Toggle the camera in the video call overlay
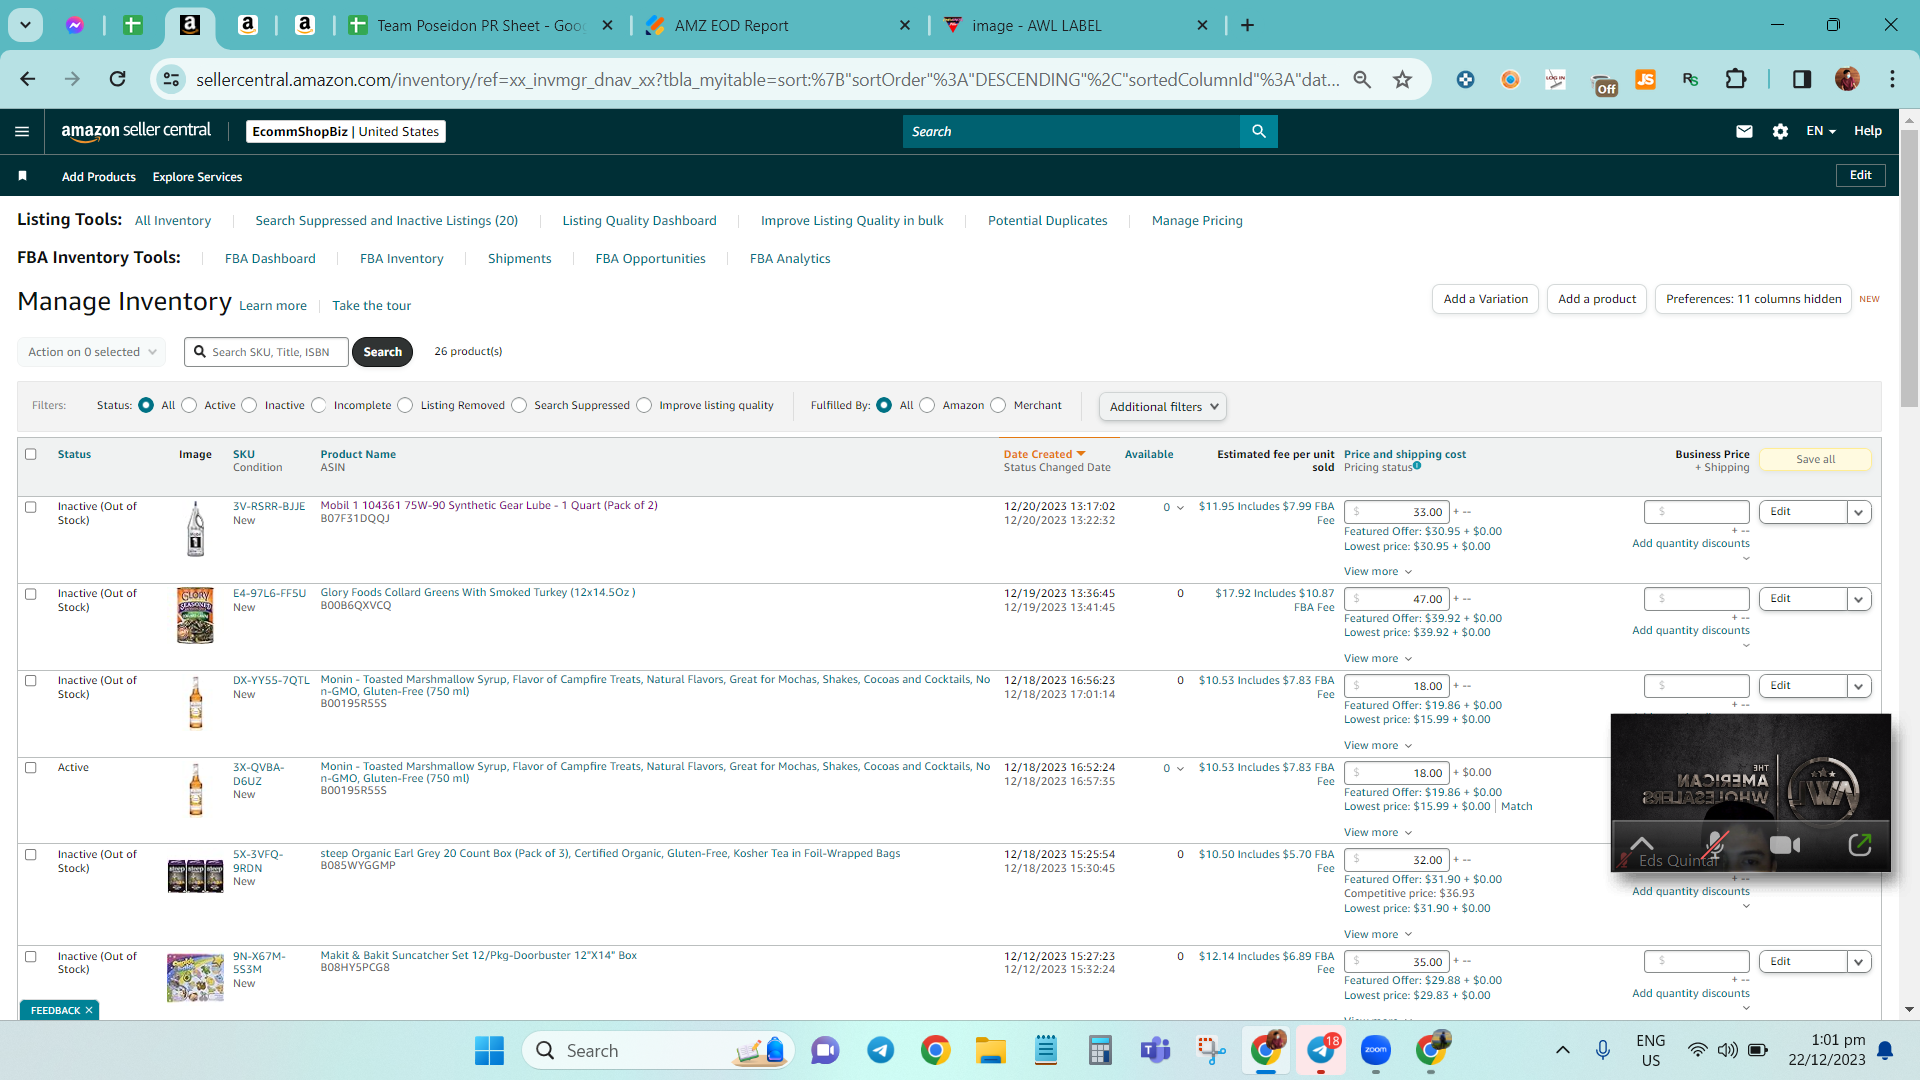Viewport: 1920px width, 1080px height. click(1785, 846)
